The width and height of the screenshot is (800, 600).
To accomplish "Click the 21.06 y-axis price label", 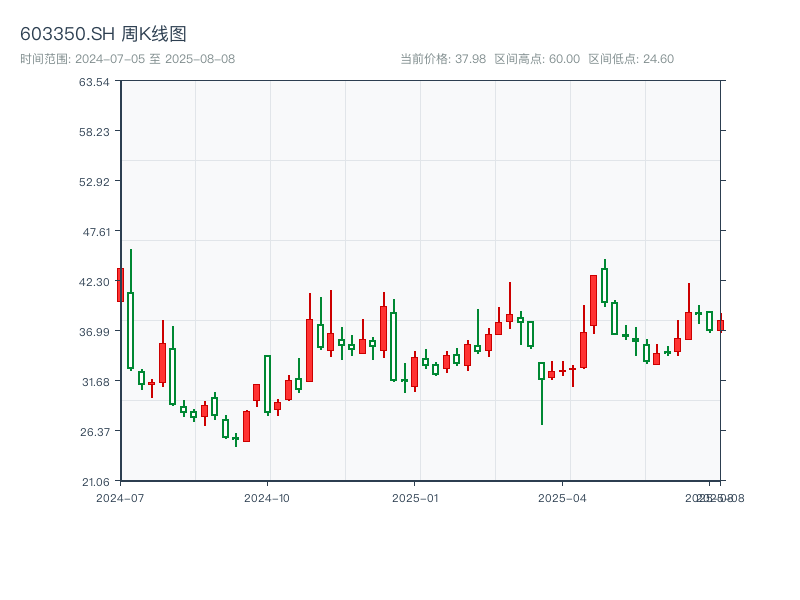I will pos(93,481).
